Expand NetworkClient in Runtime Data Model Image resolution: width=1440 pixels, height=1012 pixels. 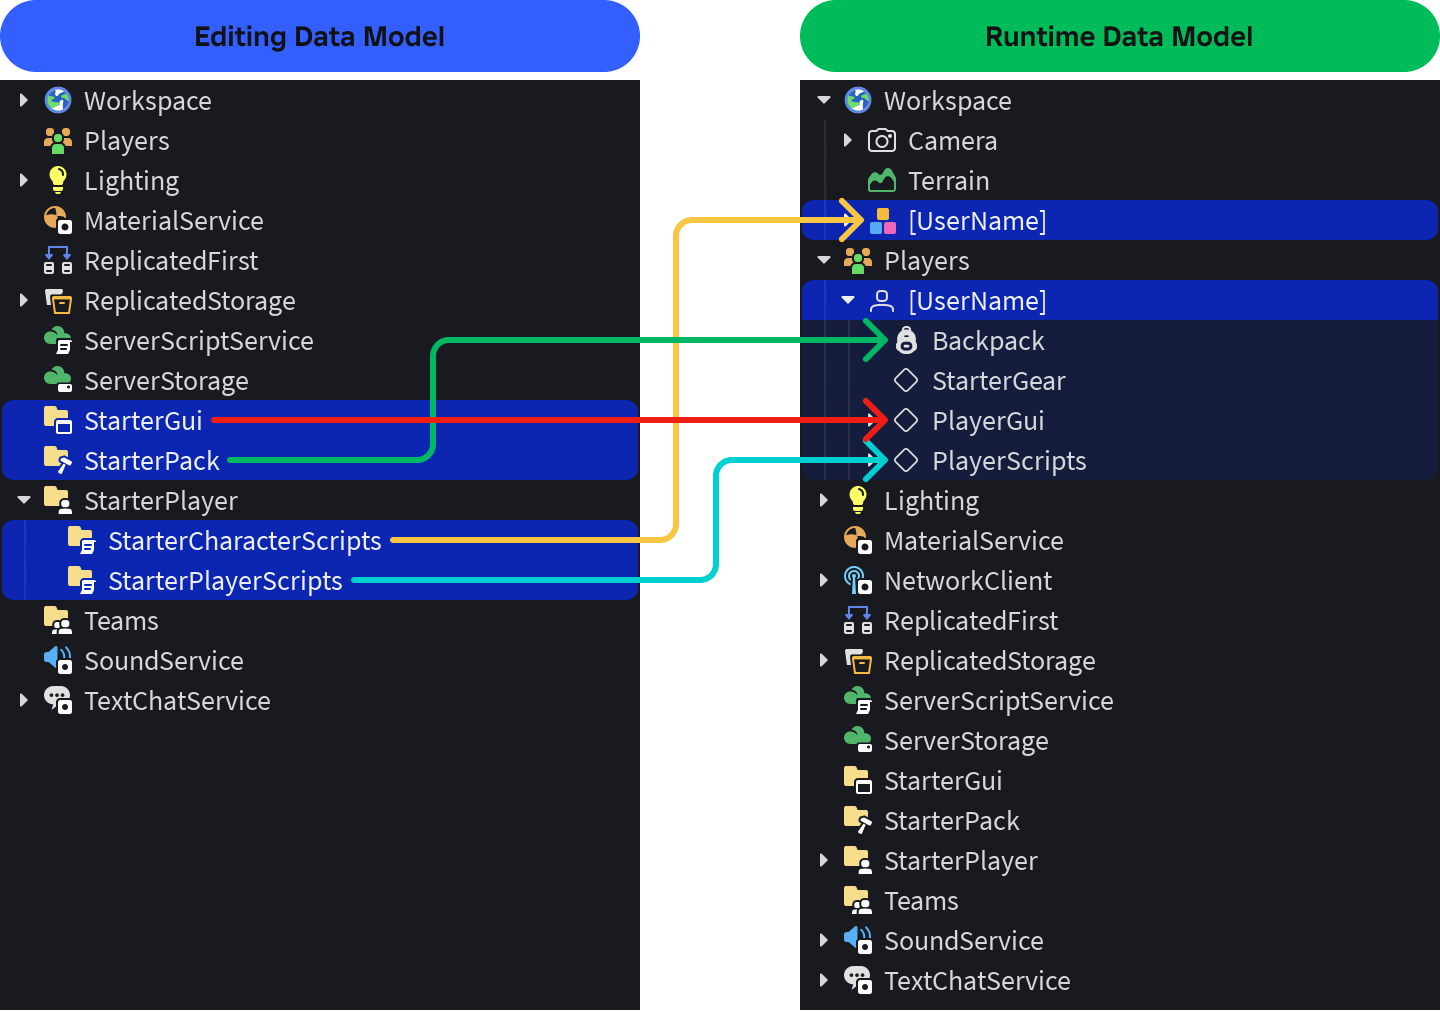(824, 580)
